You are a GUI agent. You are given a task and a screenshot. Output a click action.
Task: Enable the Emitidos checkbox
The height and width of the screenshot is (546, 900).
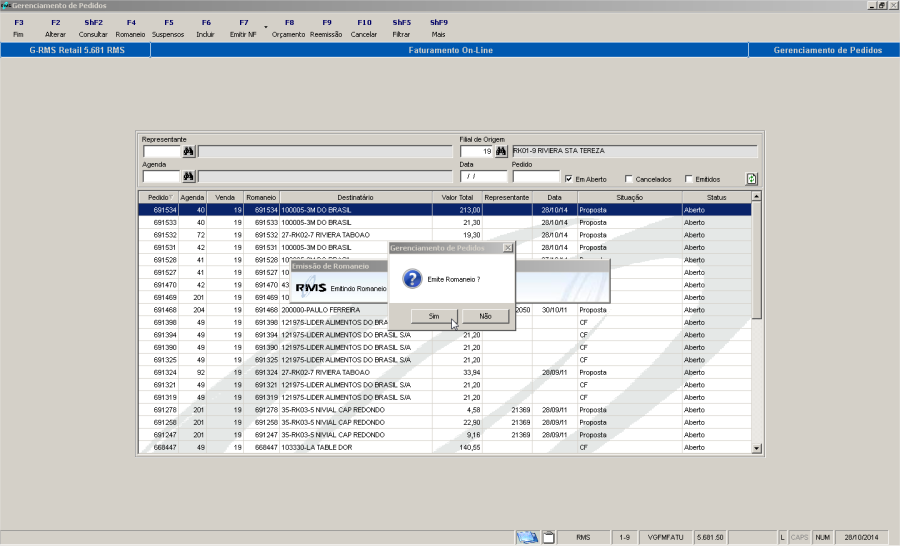coord(689,179)
